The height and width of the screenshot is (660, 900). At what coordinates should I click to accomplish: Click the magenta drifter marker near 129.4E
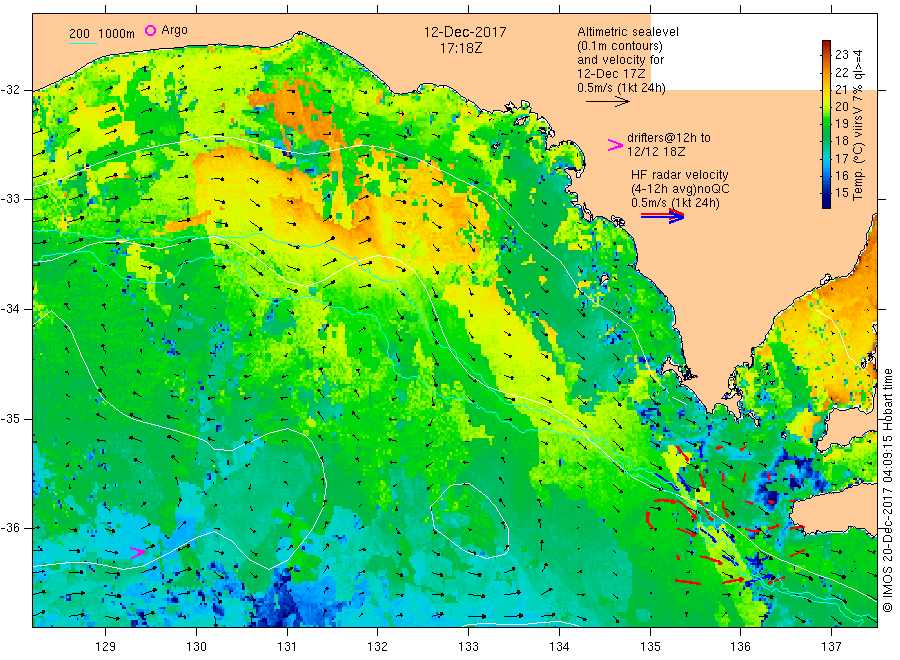[x=138, y=553]
